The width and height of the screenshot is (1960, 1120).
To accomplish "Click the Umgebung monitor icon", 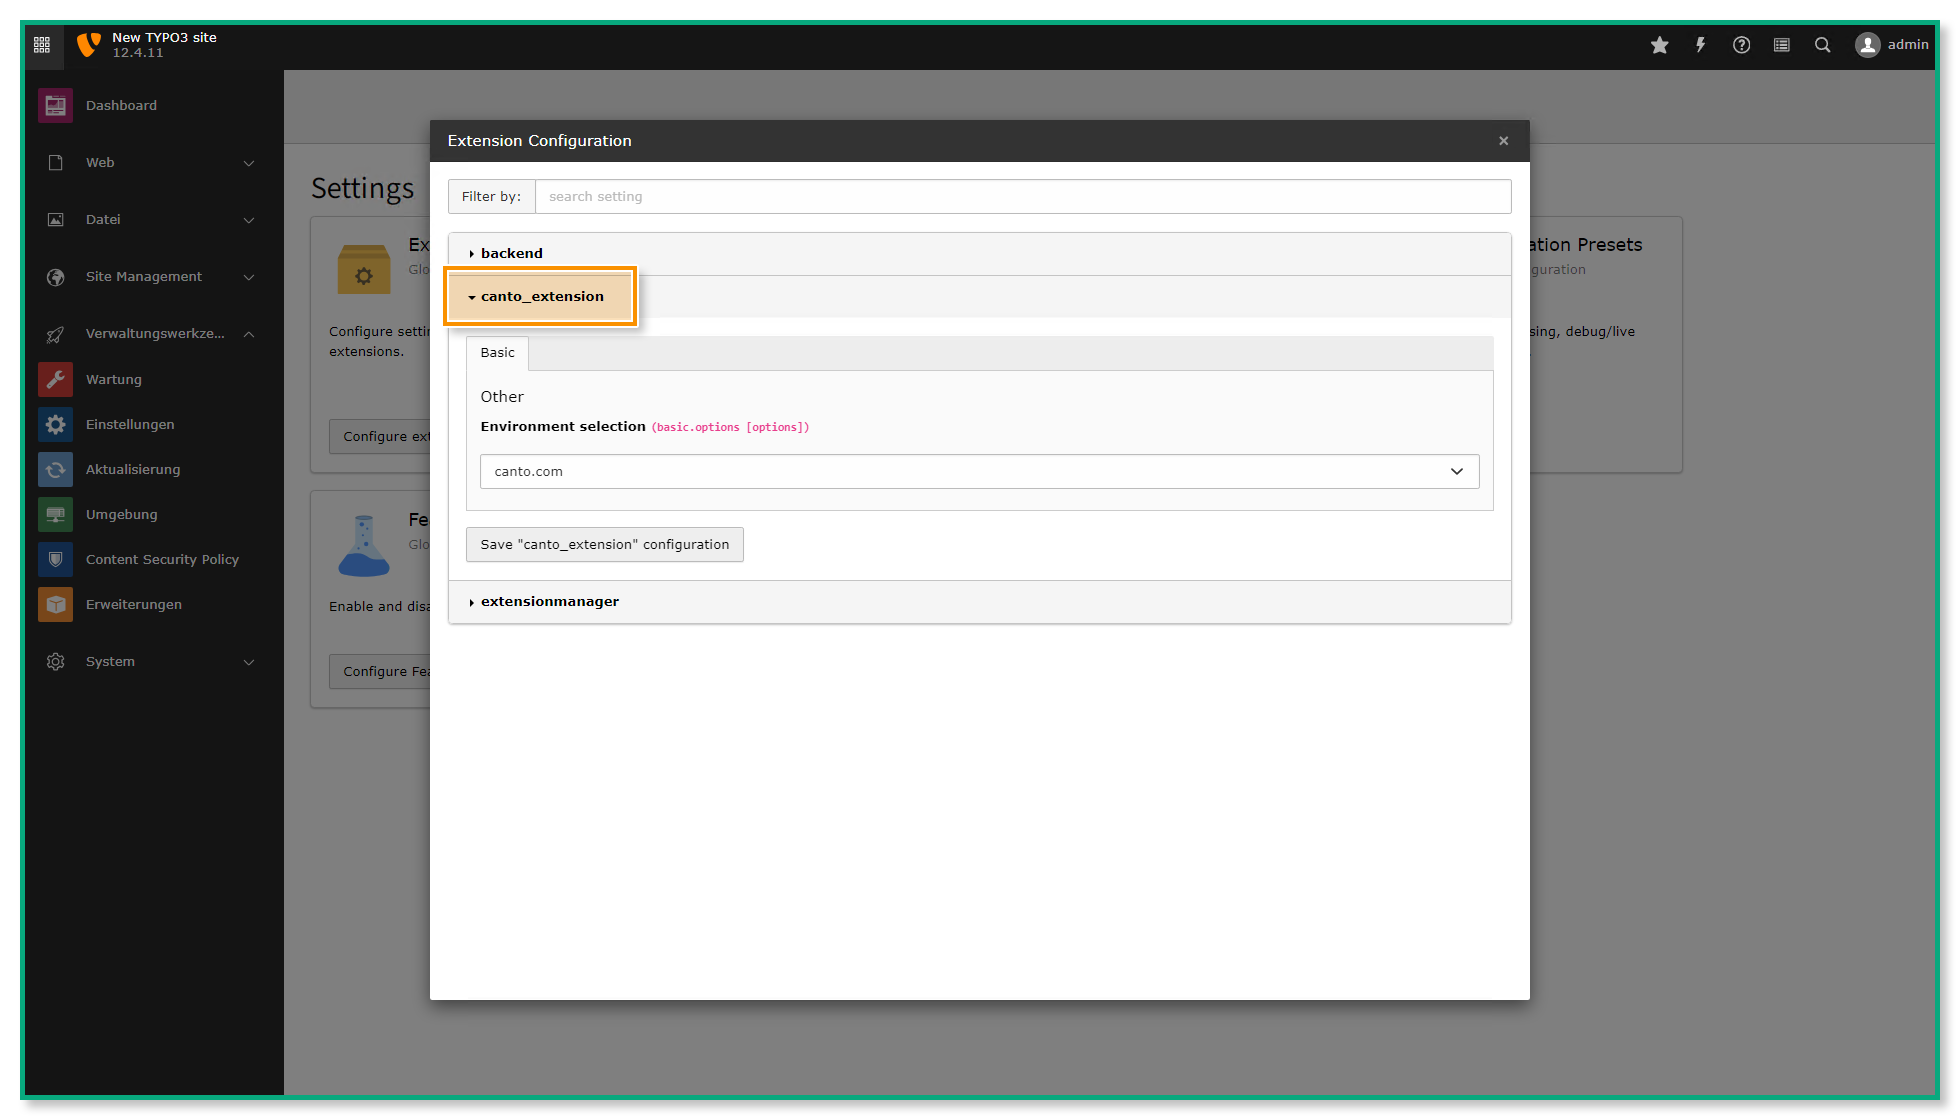I will tap(55, 514).
